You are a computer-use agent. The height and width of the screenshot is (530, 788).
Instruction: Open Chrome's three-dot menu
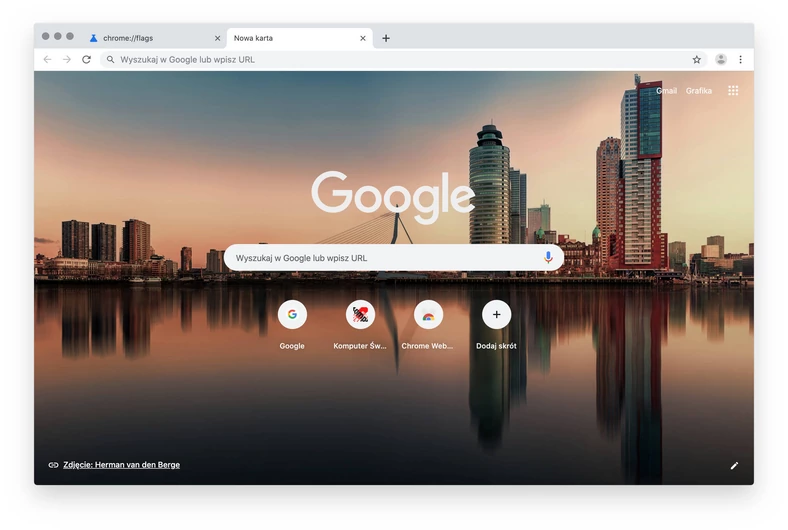(x=740, y=59)
